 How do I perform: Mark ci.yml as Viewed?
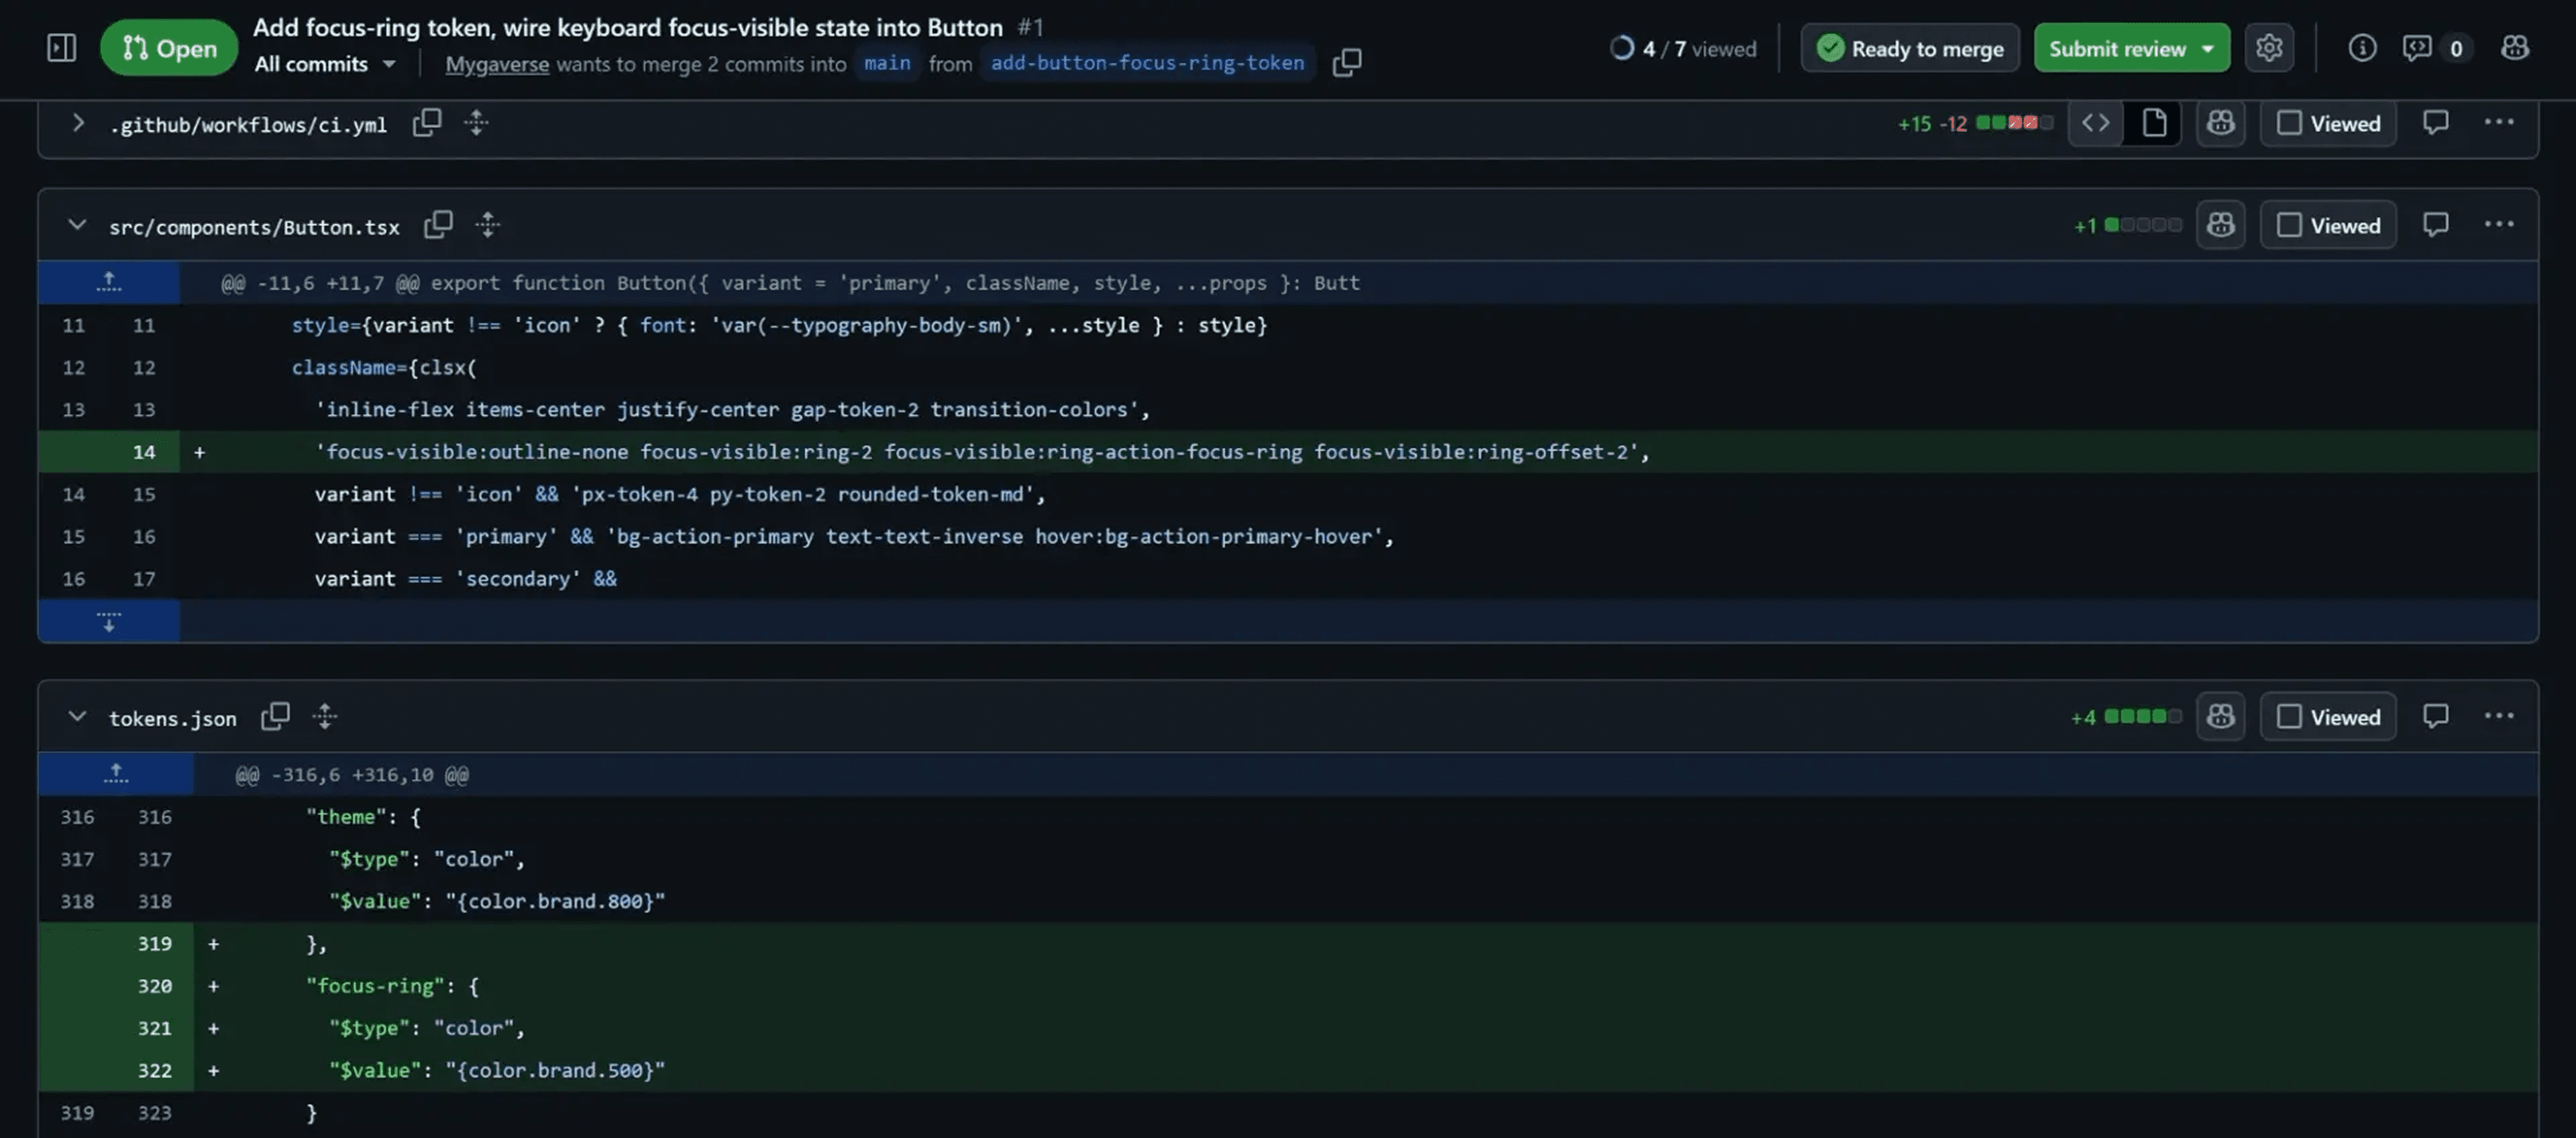click(2328, 123)
